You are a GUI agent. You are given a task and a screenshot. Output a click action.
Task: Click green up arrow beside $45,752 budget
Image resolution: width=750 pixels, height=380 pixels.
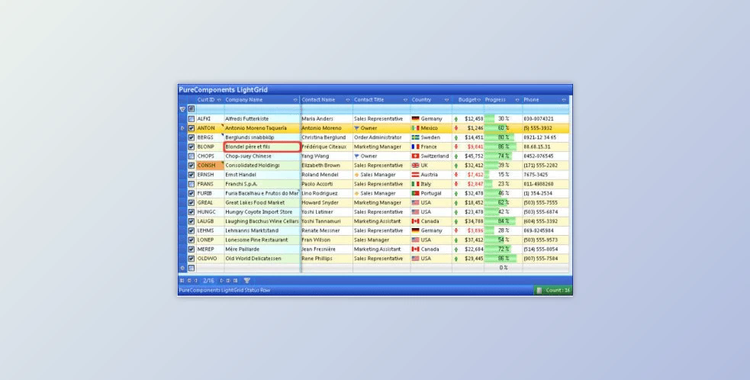tap(456, 156)
